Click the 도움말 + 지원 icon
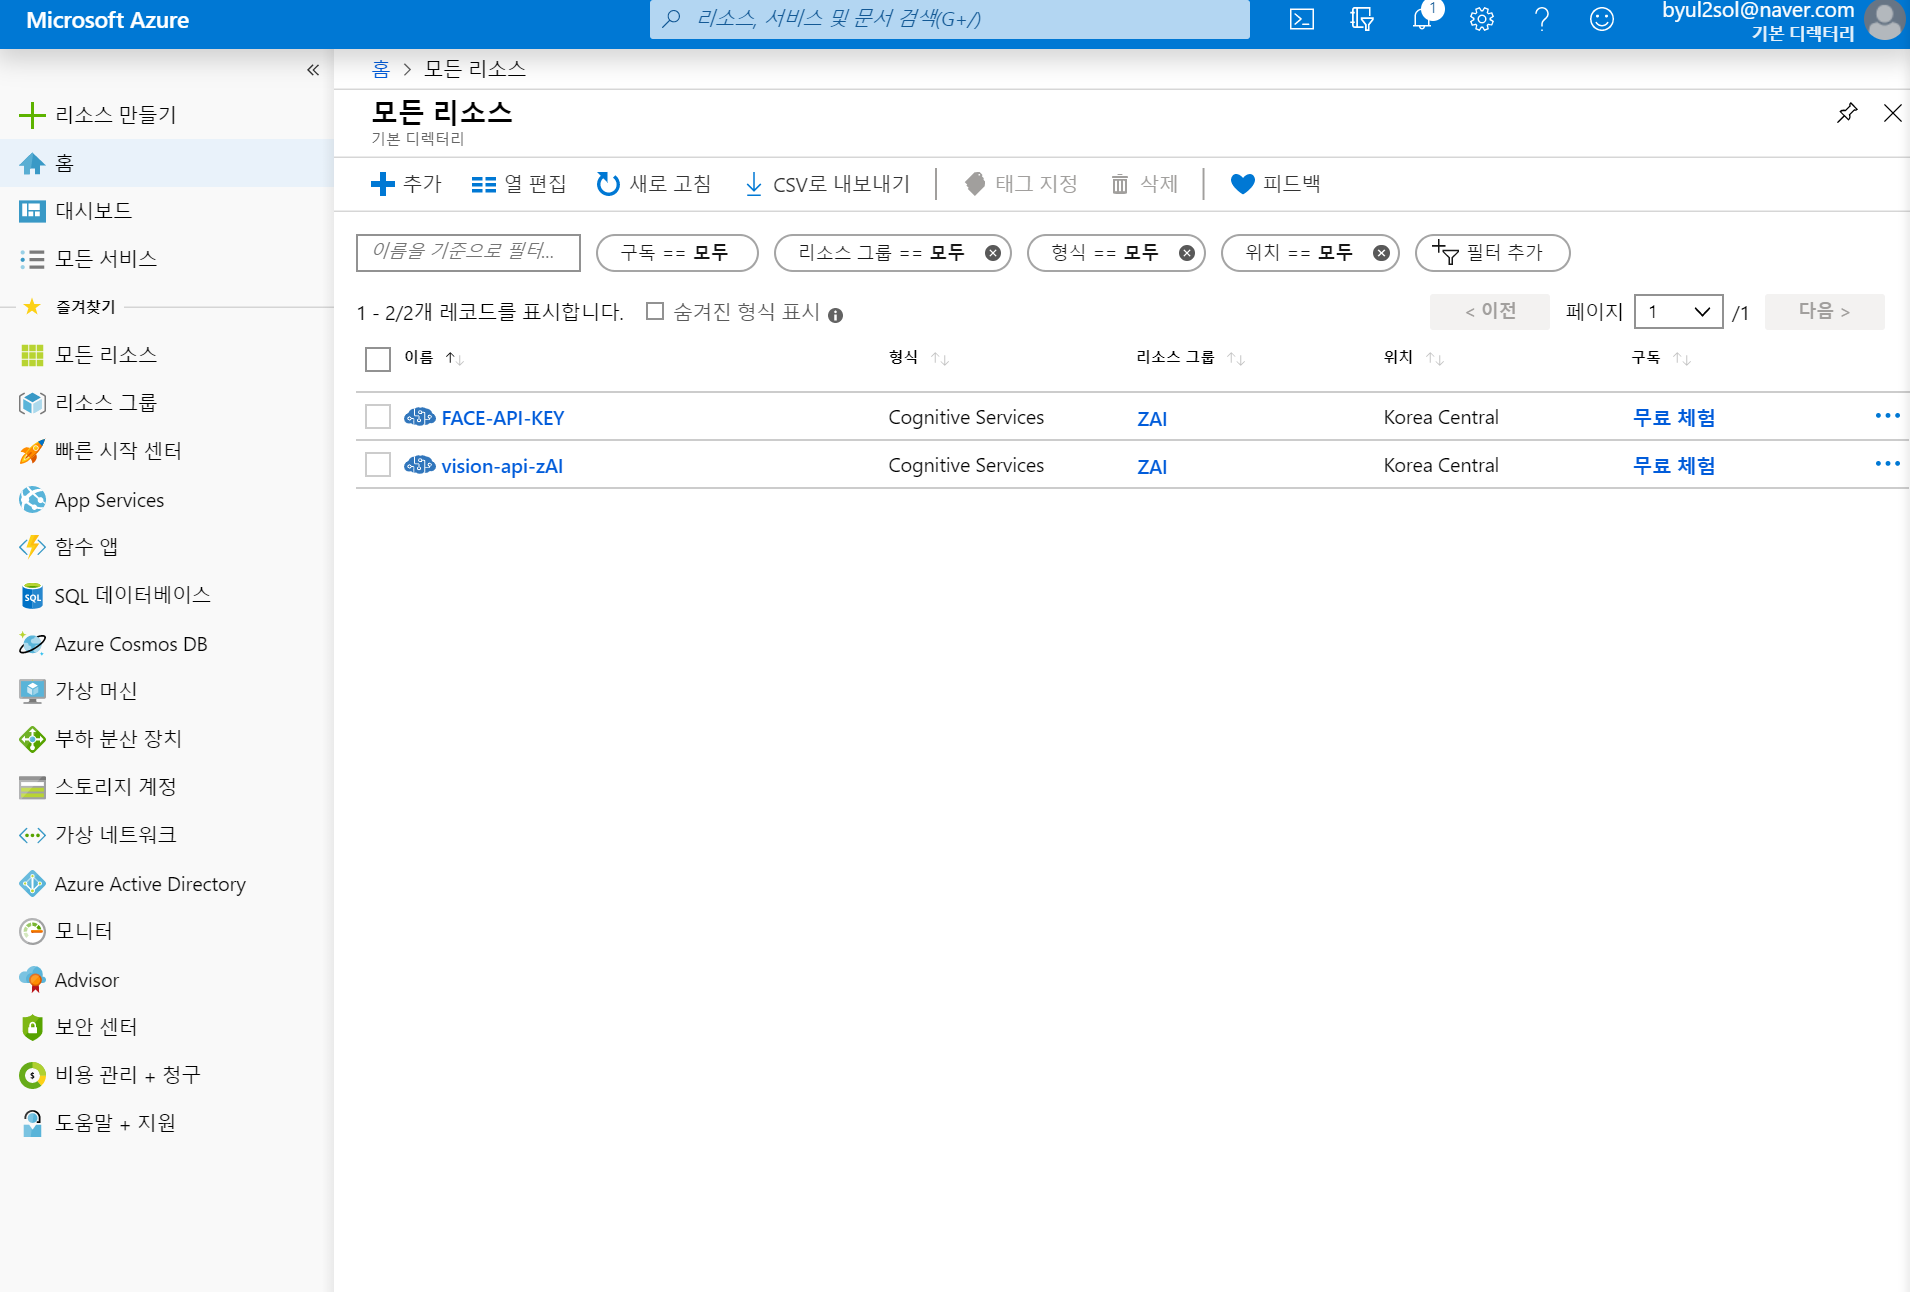 click(x=32, y=1123)
